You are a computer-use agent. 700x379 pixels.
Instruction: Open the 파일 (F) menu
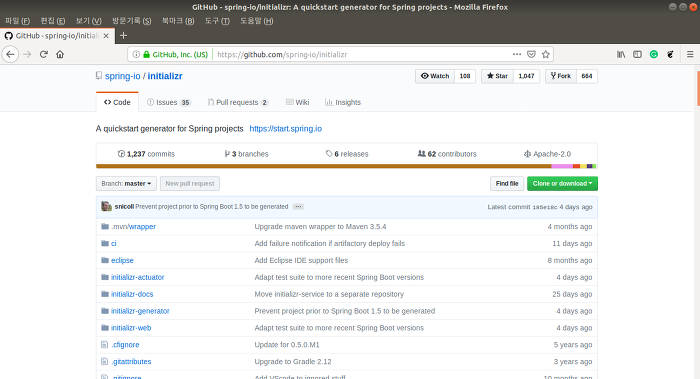pos(17,21)
